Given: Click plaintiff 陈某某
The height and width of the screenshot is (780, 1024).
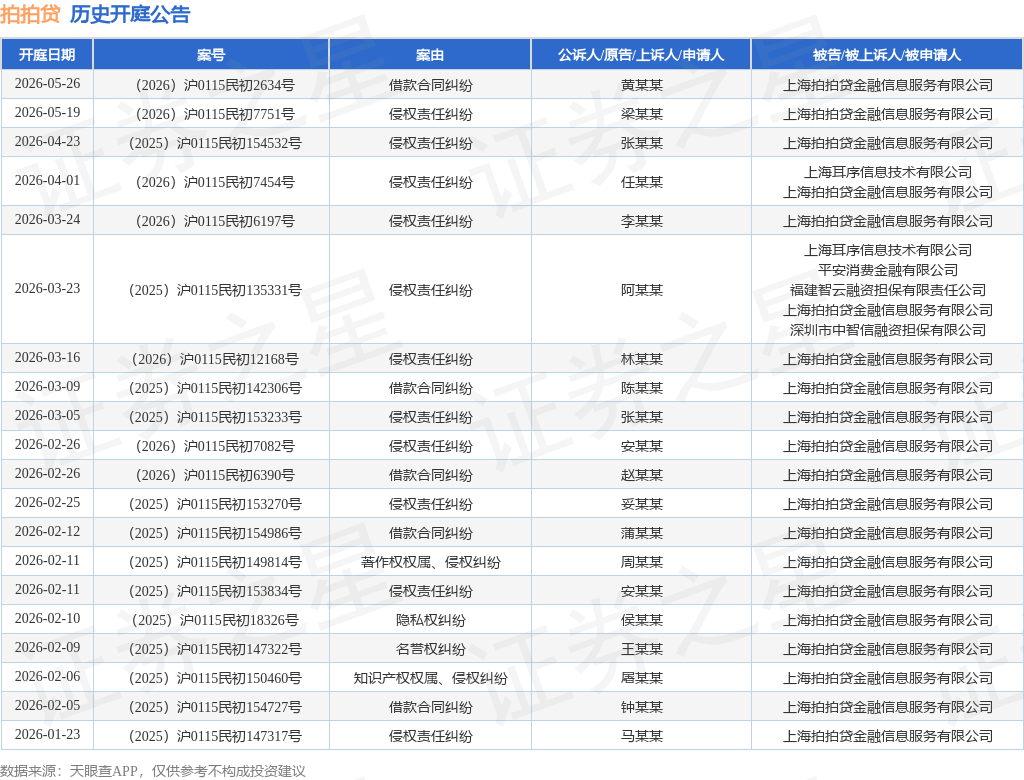Looking at the screenshot, I should pyautogui.click(x=641, y=388).
